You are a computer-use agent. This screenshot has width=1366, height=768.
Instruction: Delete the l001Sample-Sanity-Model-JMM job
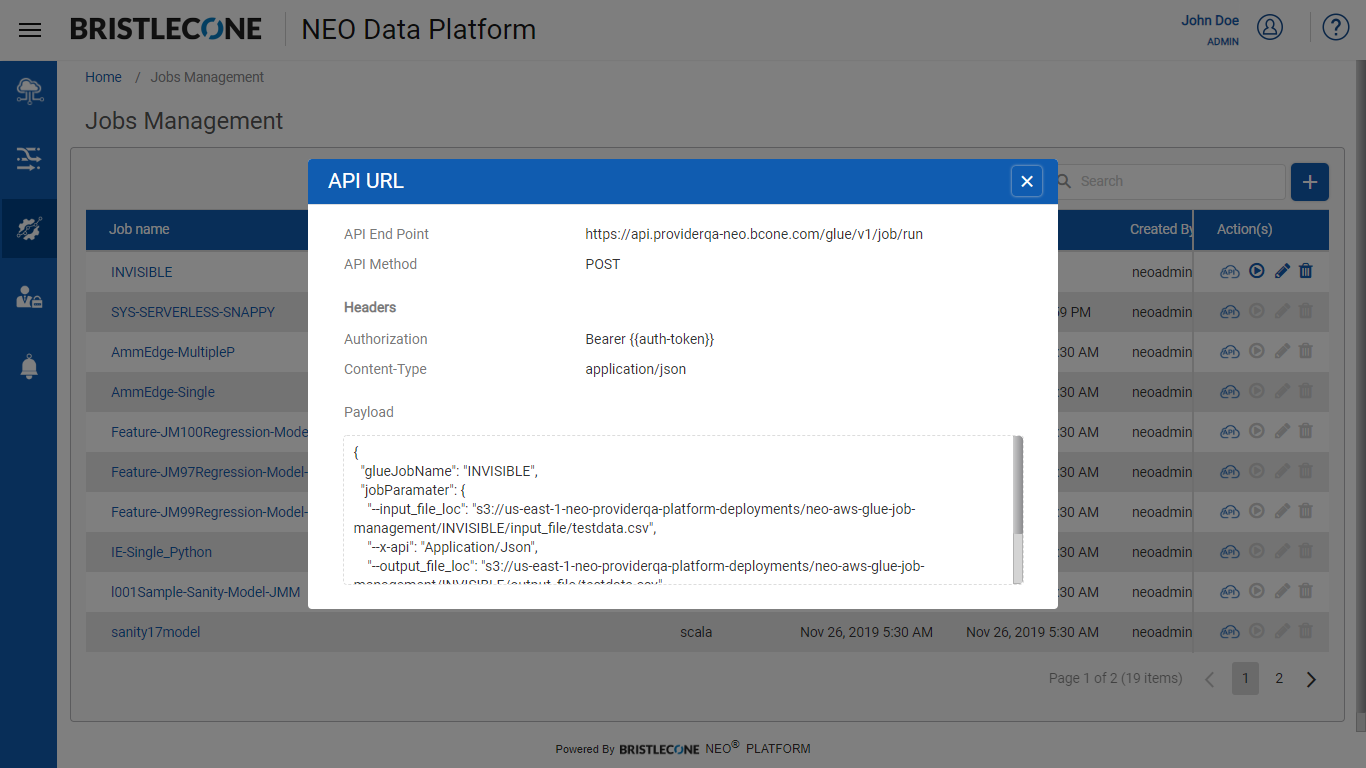1305,591
